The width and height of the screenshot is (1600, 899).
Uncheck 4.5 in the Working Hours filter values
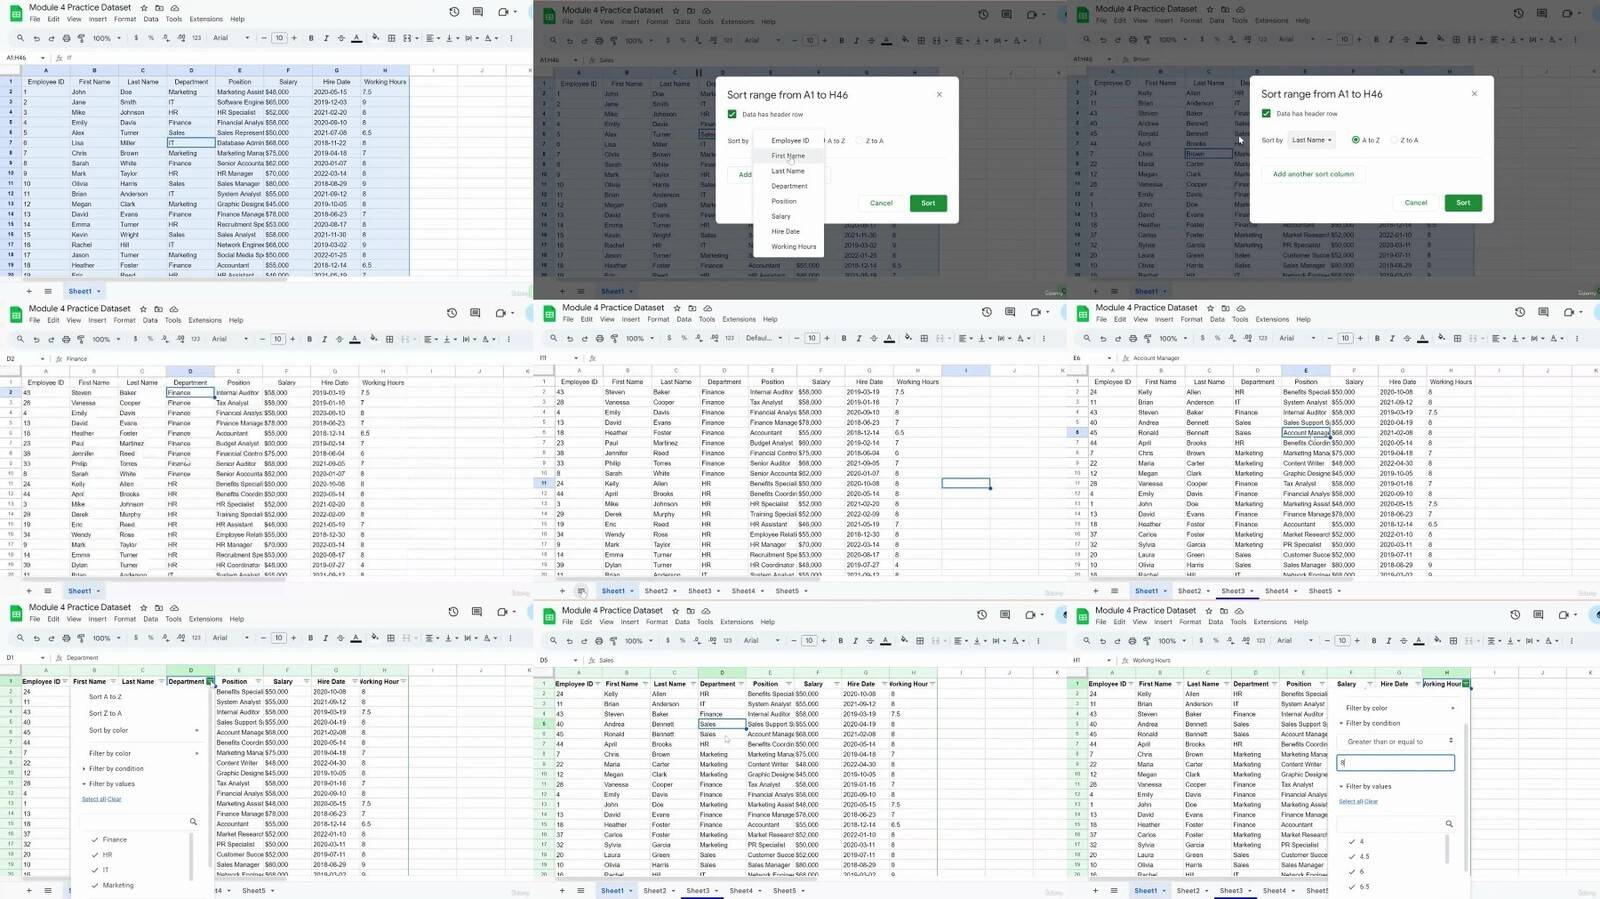pyautogui.click(x=1352, y=857)
